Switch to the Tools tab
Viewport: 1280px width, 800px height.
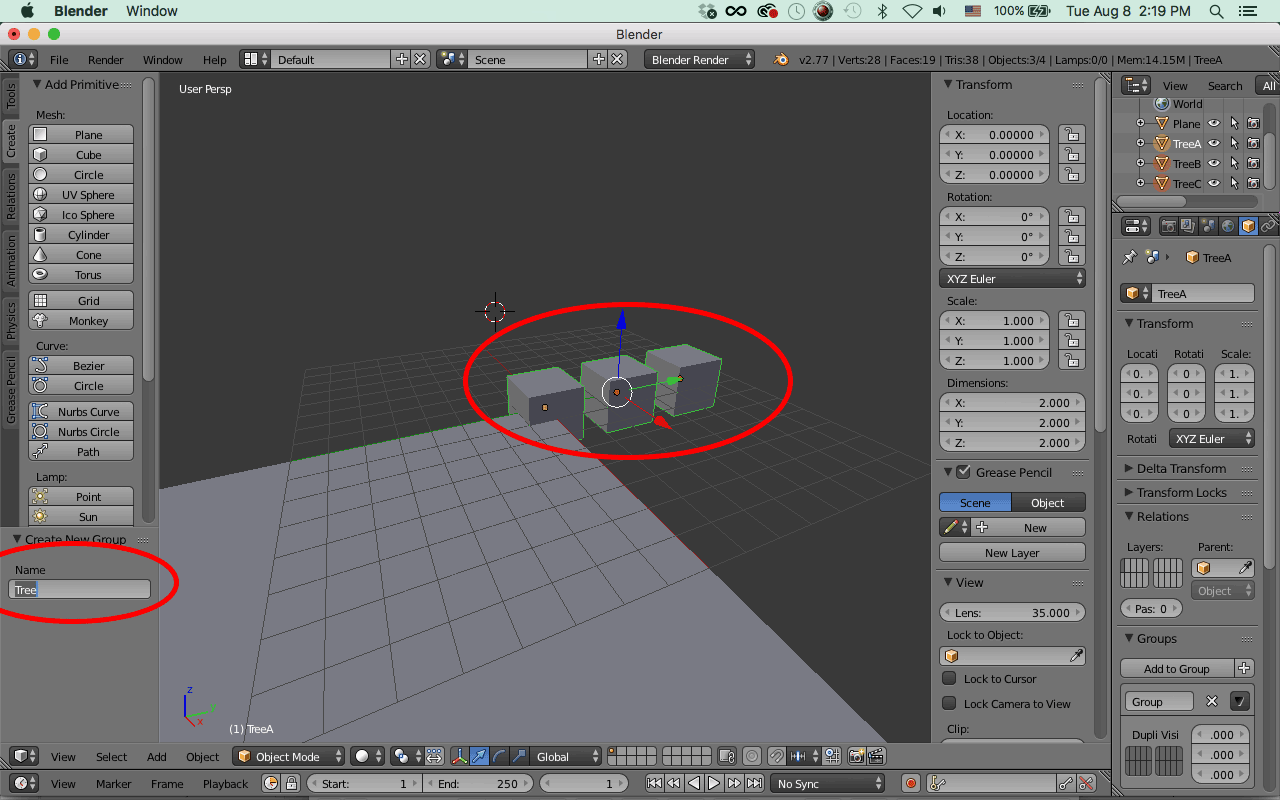(11, 95)
